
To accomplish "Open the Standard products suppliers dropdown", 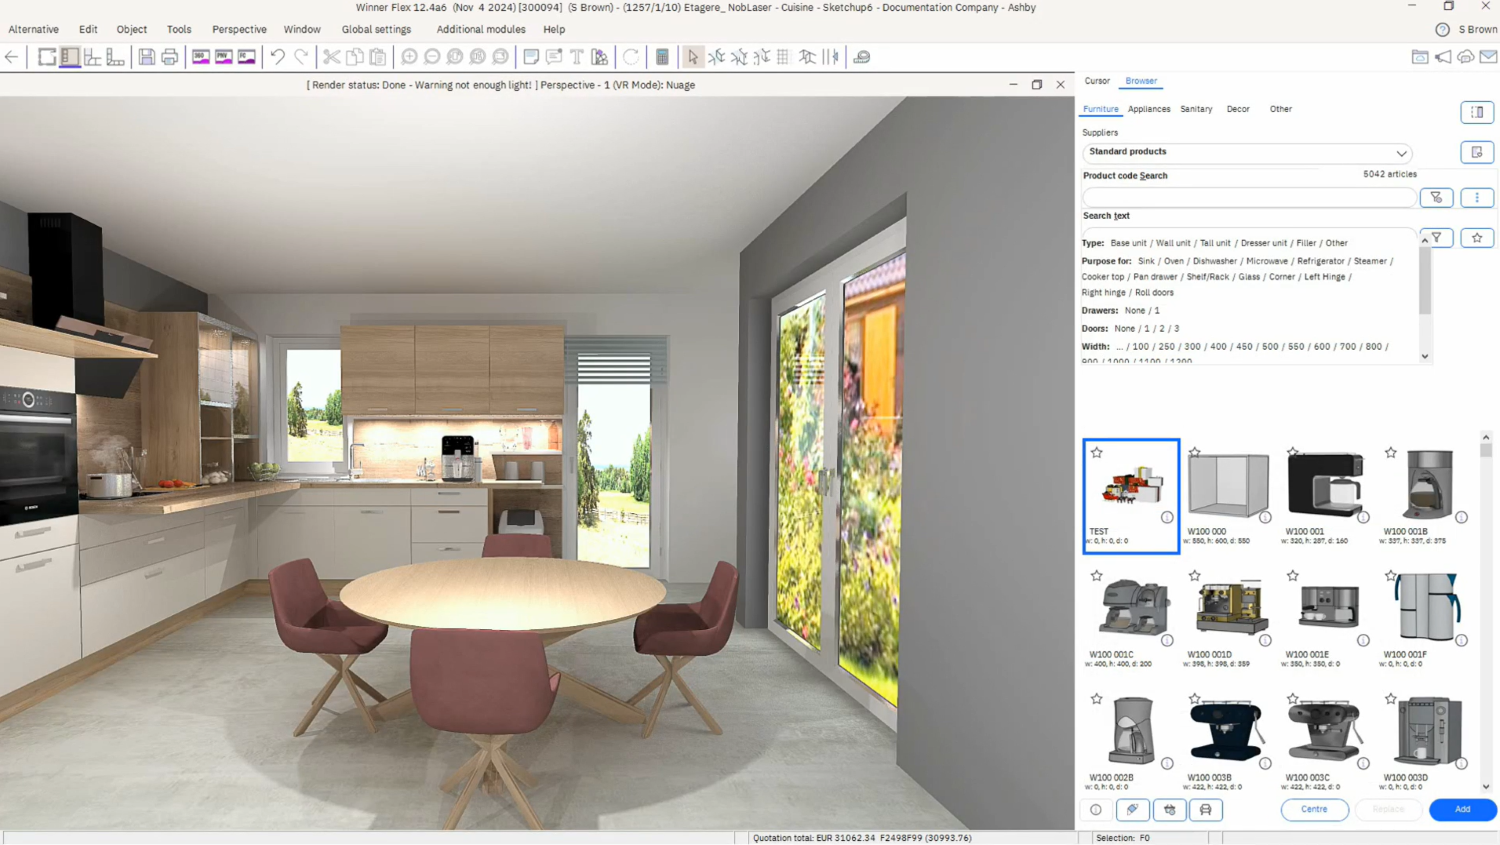I will pyautogui.click(x=1247, y=152).
